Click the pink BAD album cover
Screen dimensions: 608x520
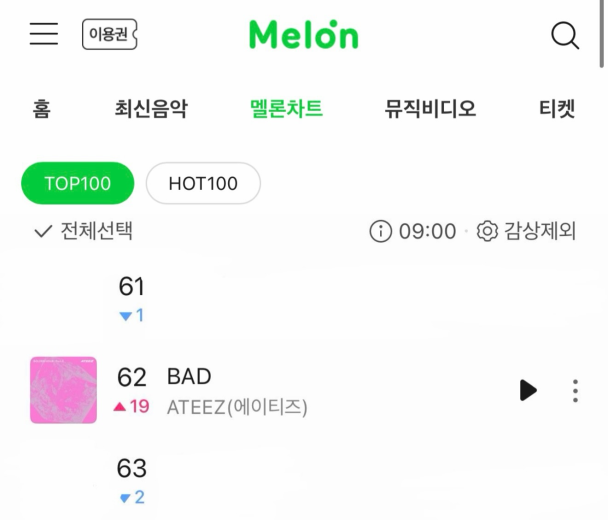[64, 390]
